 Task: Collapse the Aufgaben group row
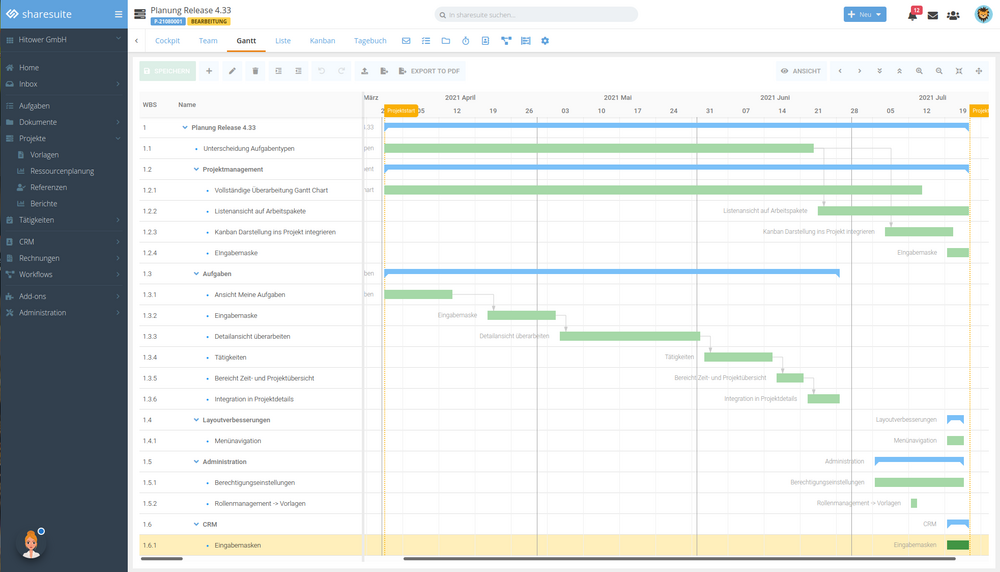pos(196,274)
